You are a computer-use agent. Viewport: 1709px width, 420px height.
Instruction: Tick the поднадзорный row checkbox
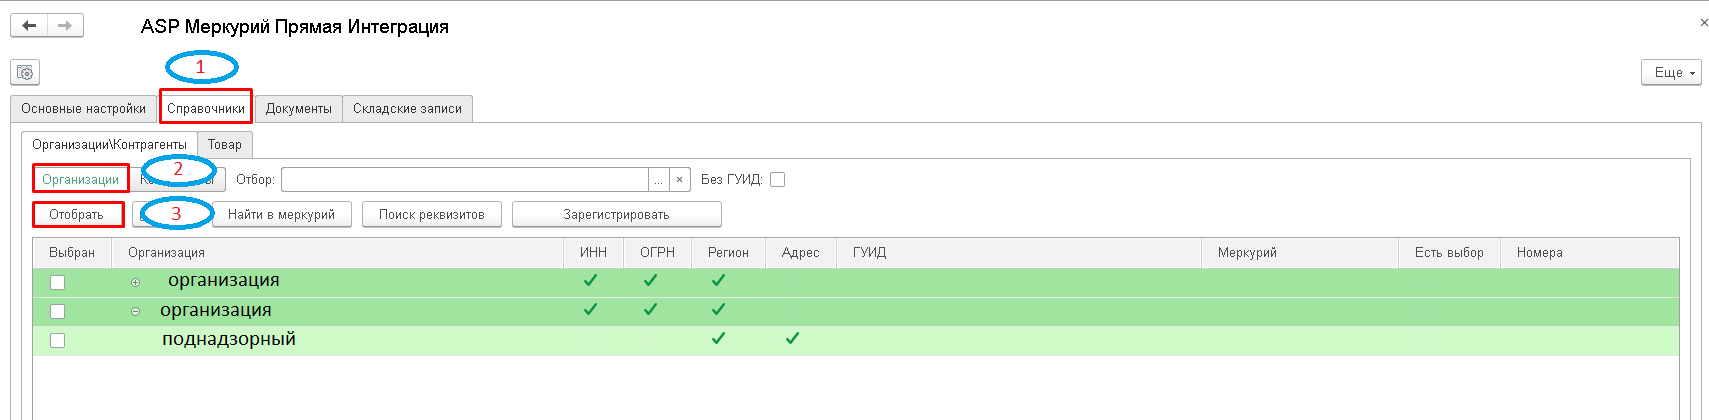point(58,340)
